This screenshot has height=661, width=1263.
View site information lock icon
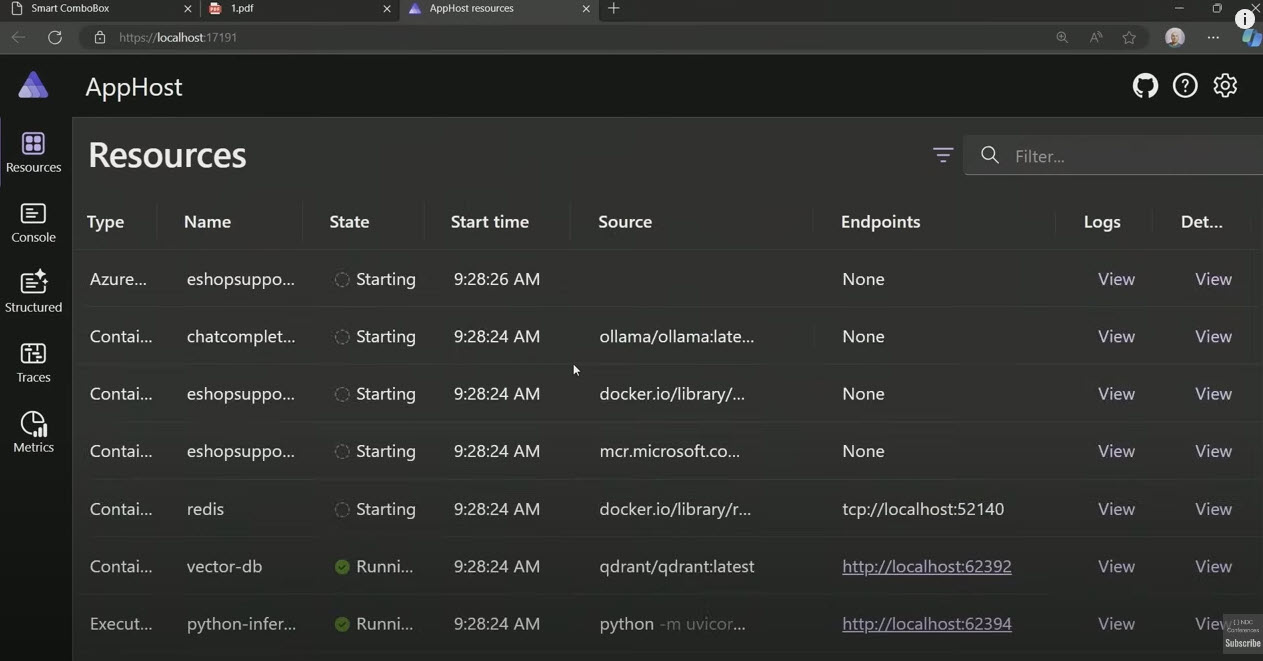99,37
